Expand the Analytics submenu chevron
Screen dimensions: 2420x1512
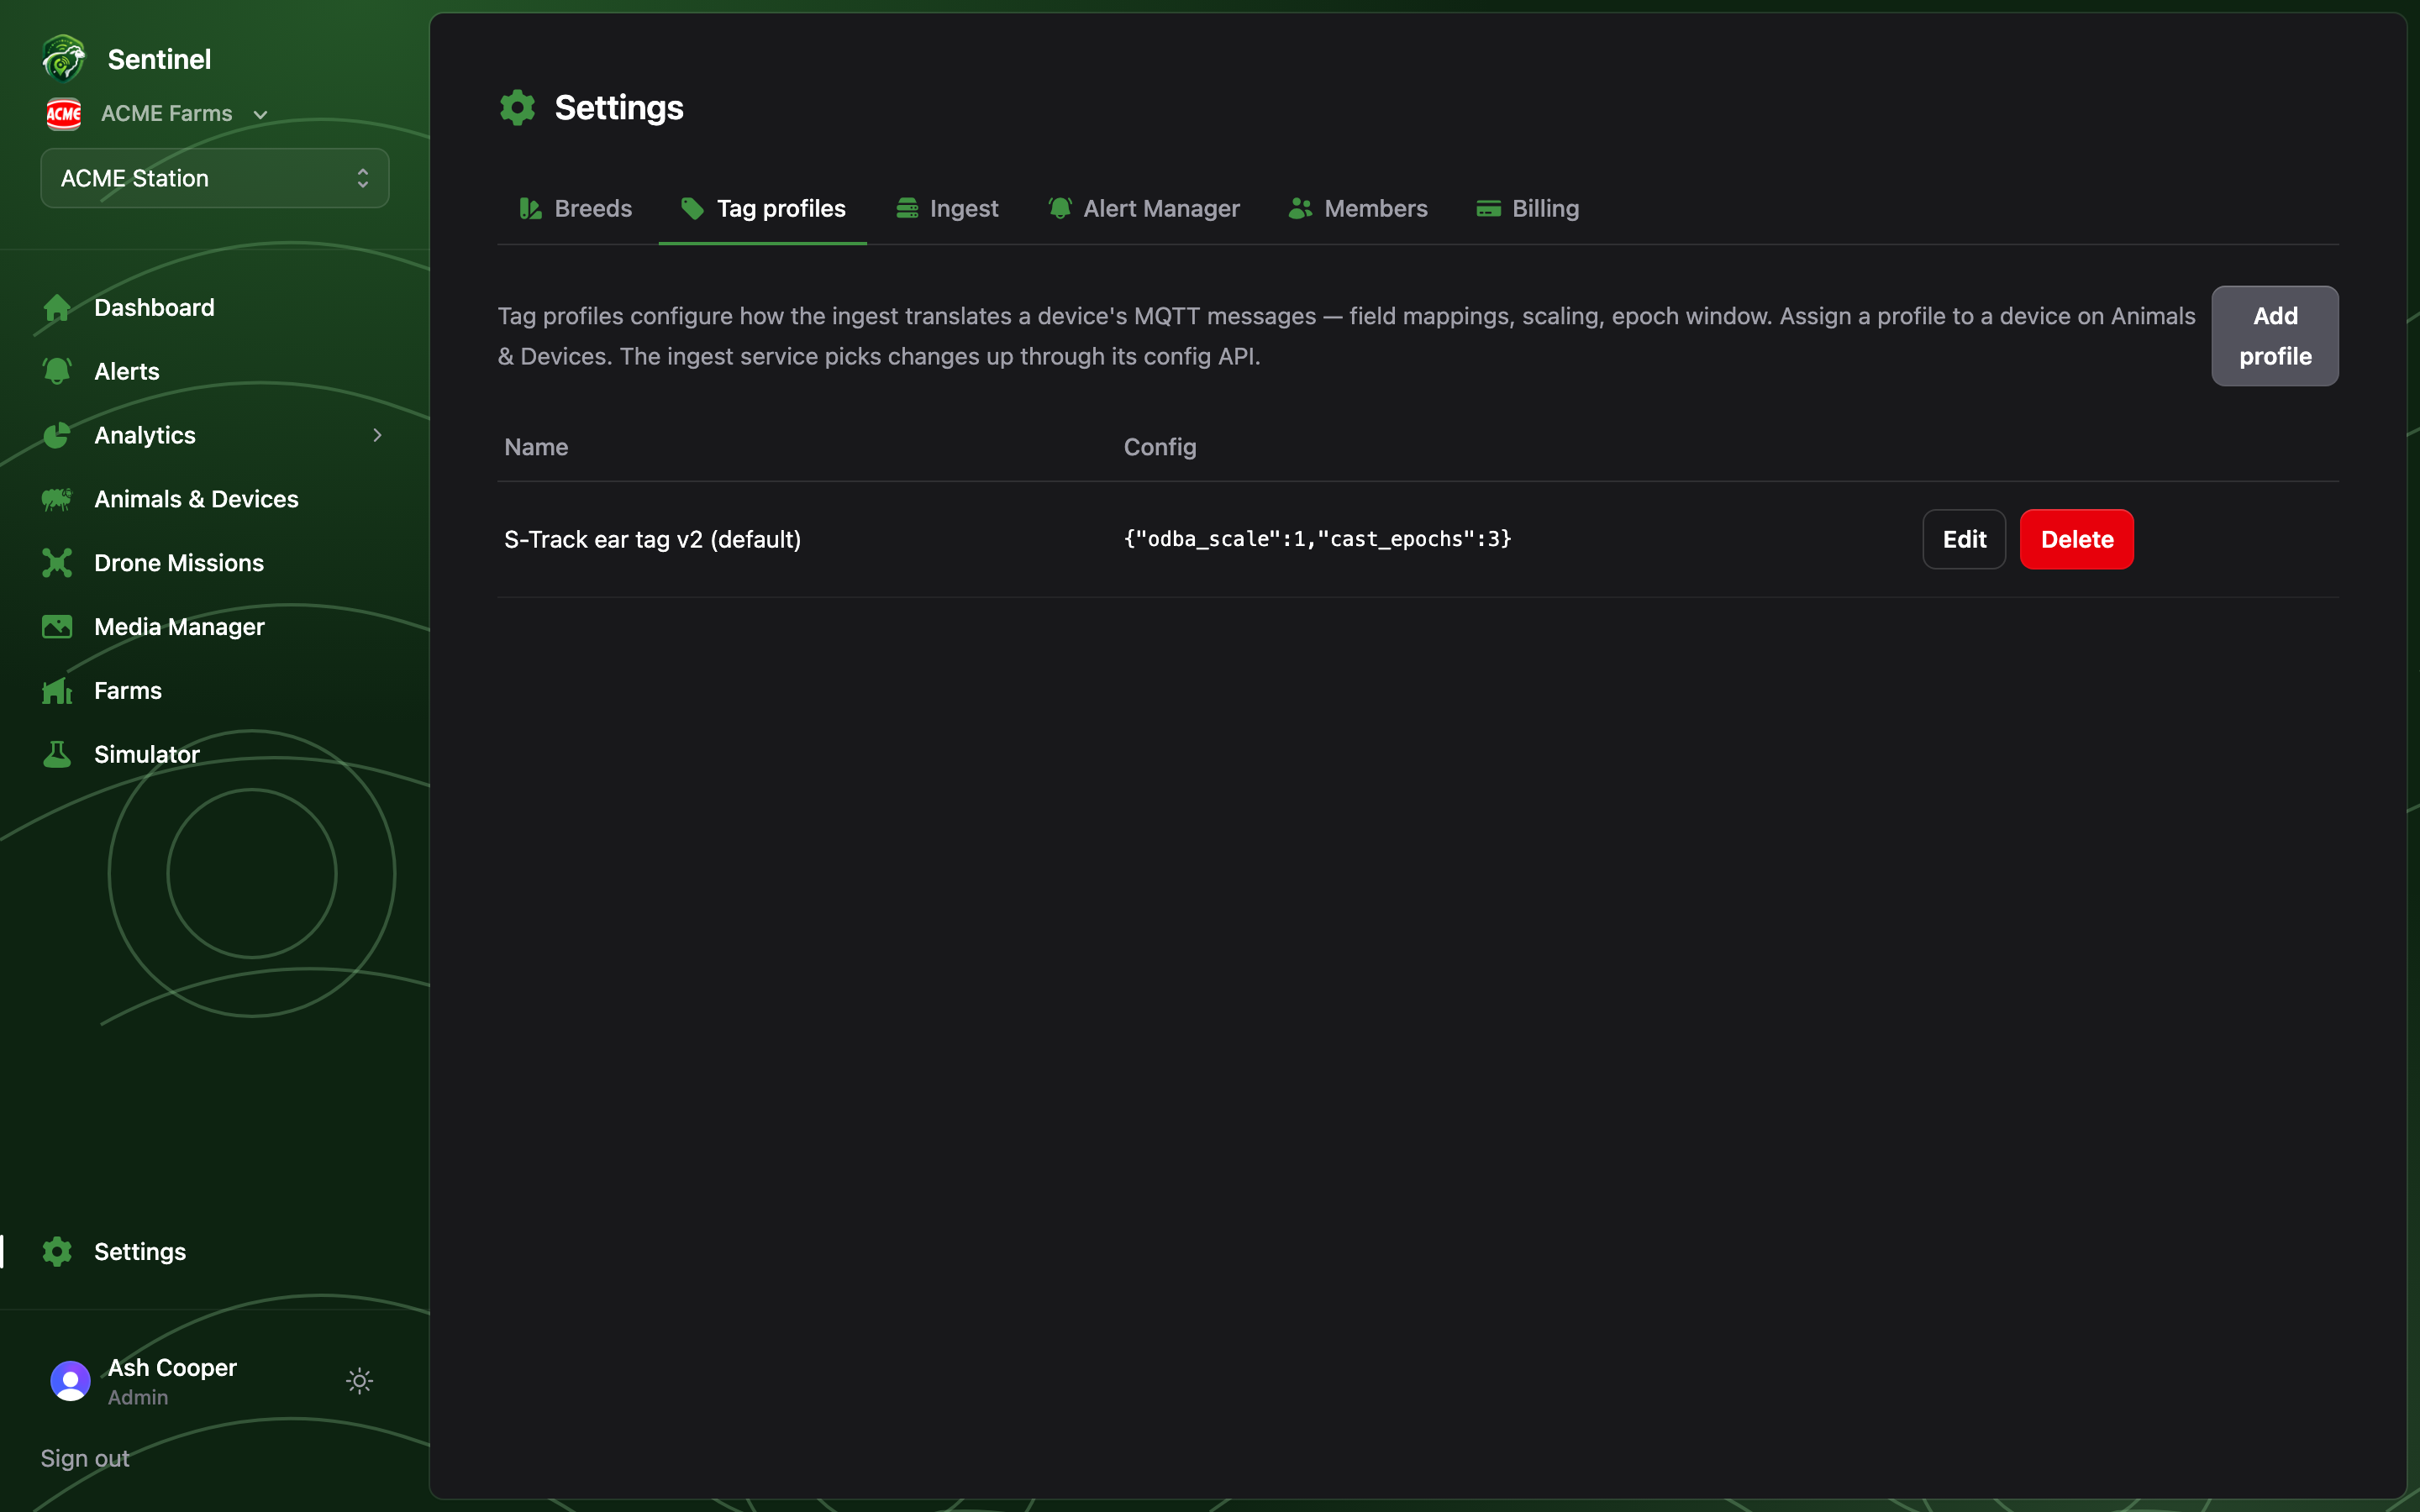pyautogui.click(x=377, y=435)
